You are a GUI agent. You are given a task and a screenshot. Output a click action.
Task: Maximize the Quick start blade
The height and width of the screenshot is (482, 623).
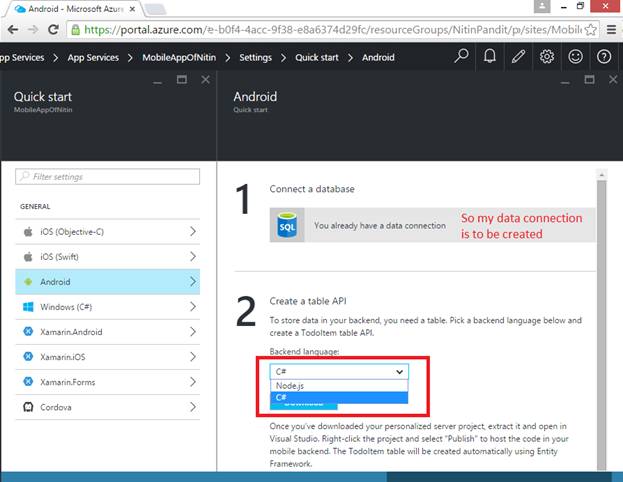182,79
